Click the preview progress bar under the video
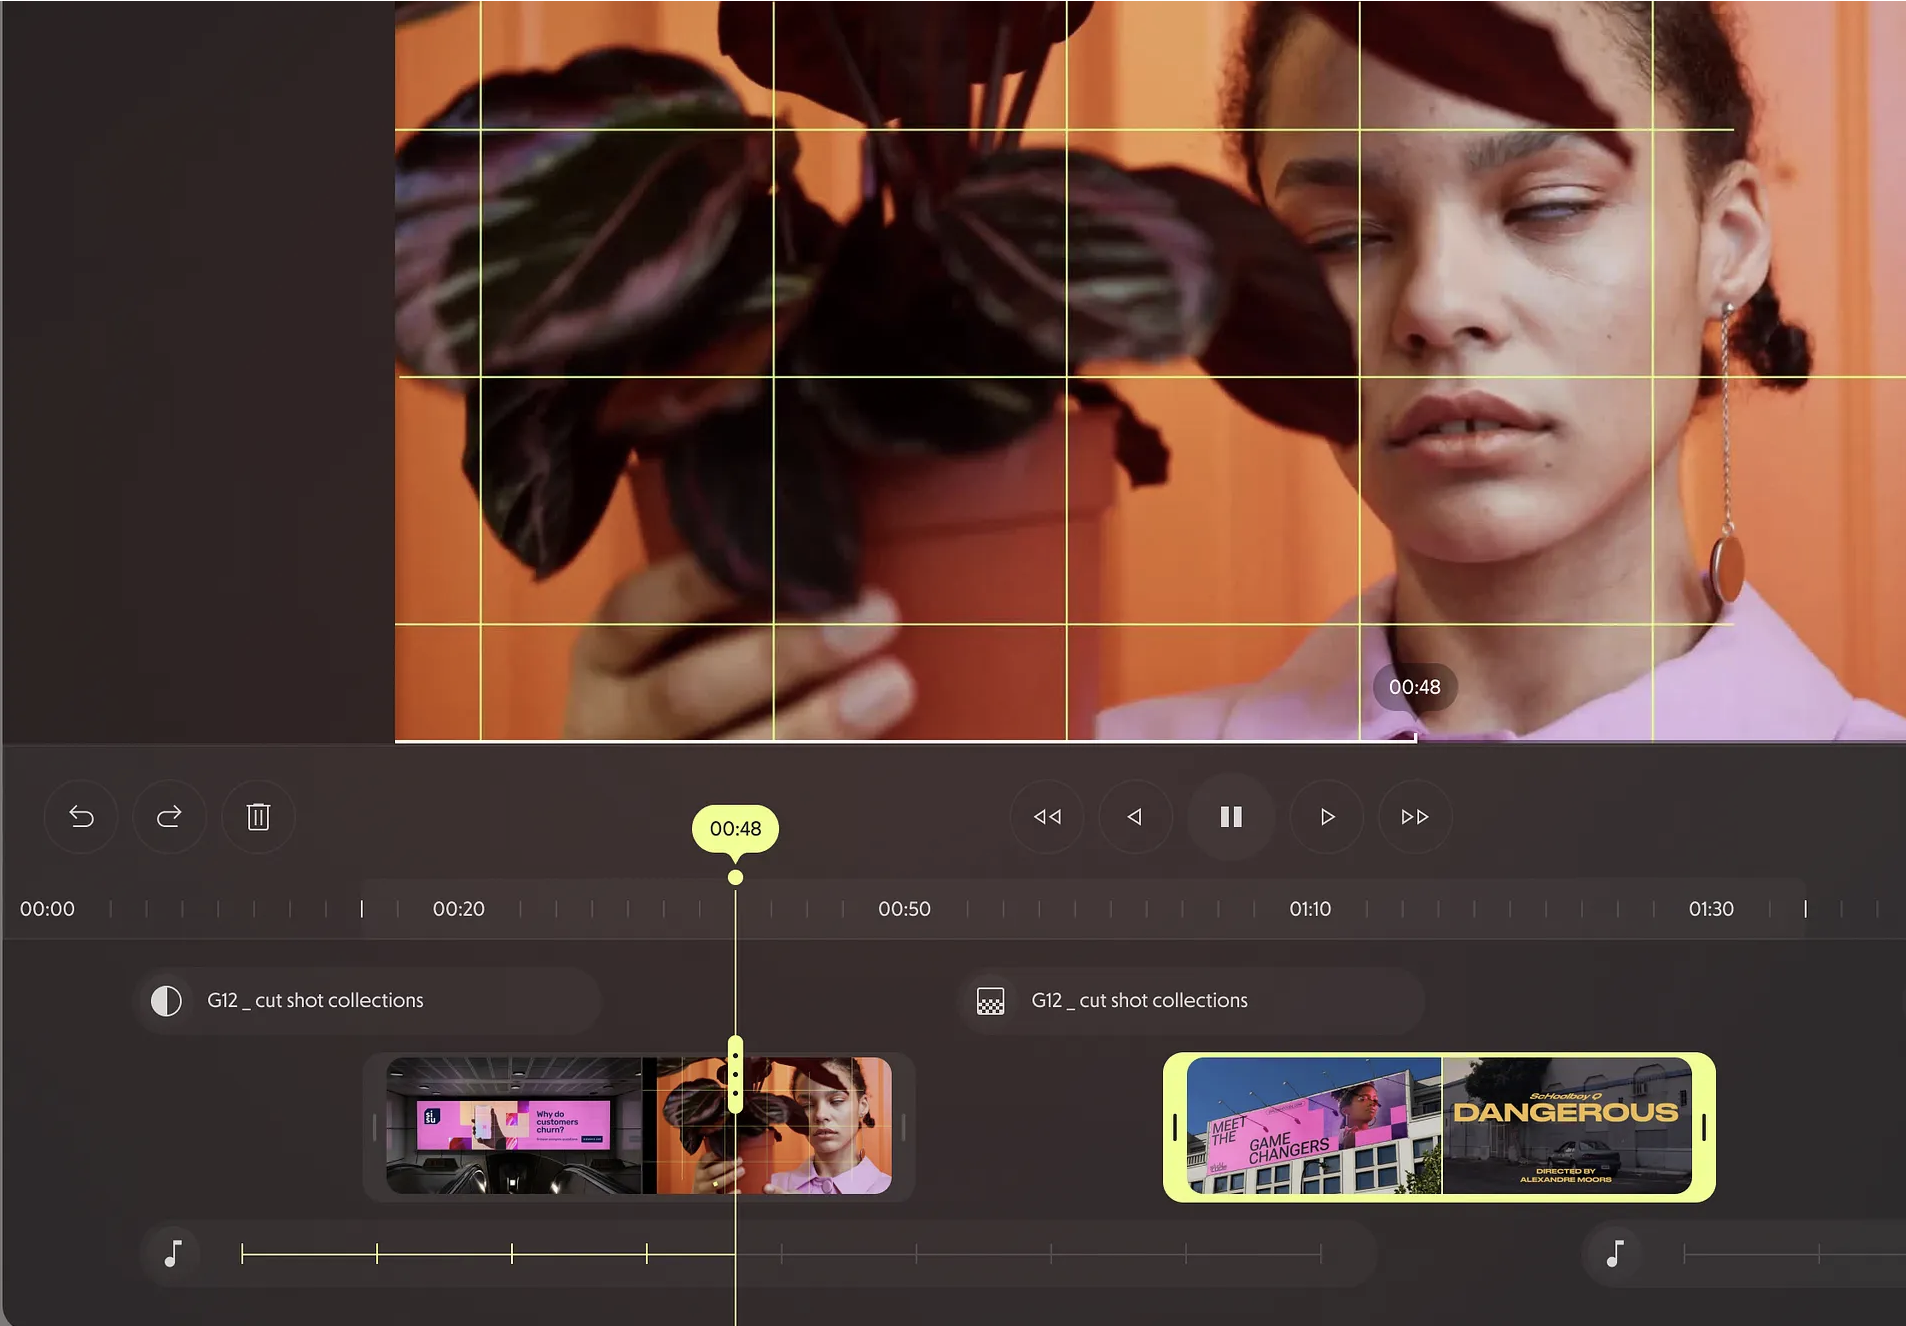Image resolution: width=1906 pixels, height=1326 pixels. [x=1150, y=740]
